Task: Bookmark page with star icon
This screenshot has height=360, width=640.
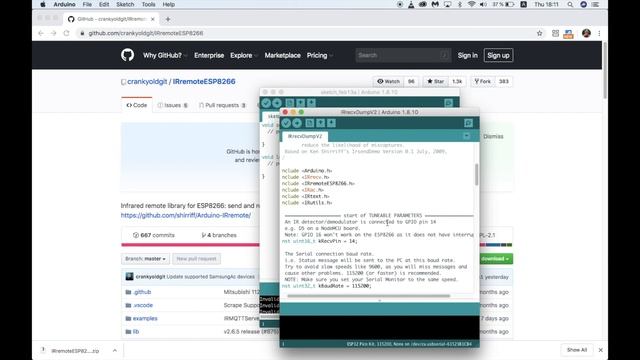Action: [x=540, y=33]
